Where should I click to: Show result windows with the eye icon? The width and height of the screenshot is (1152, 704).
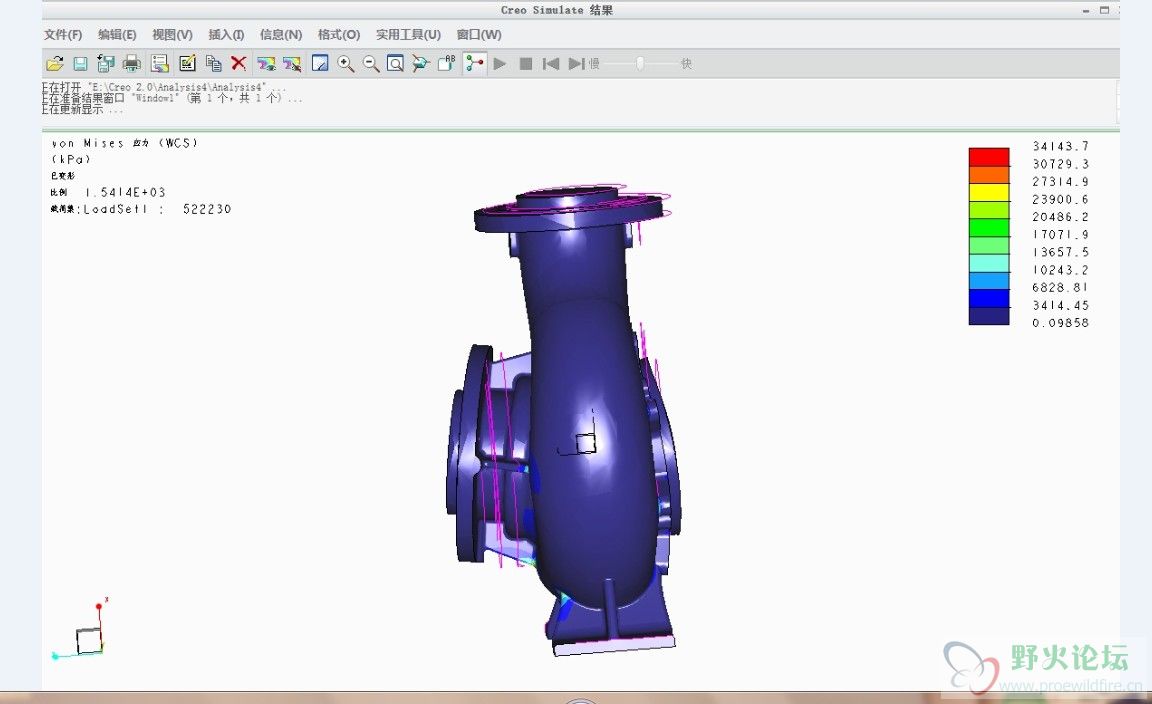(x=266, y=64)
